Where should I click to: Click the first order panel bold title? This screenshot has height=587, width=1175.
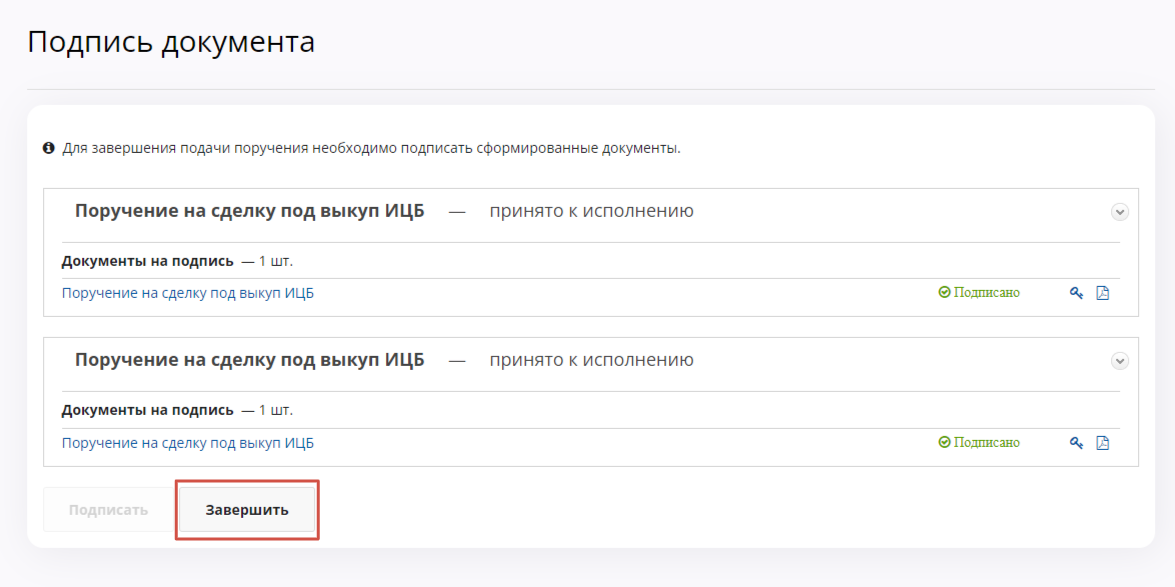(249, 212)
